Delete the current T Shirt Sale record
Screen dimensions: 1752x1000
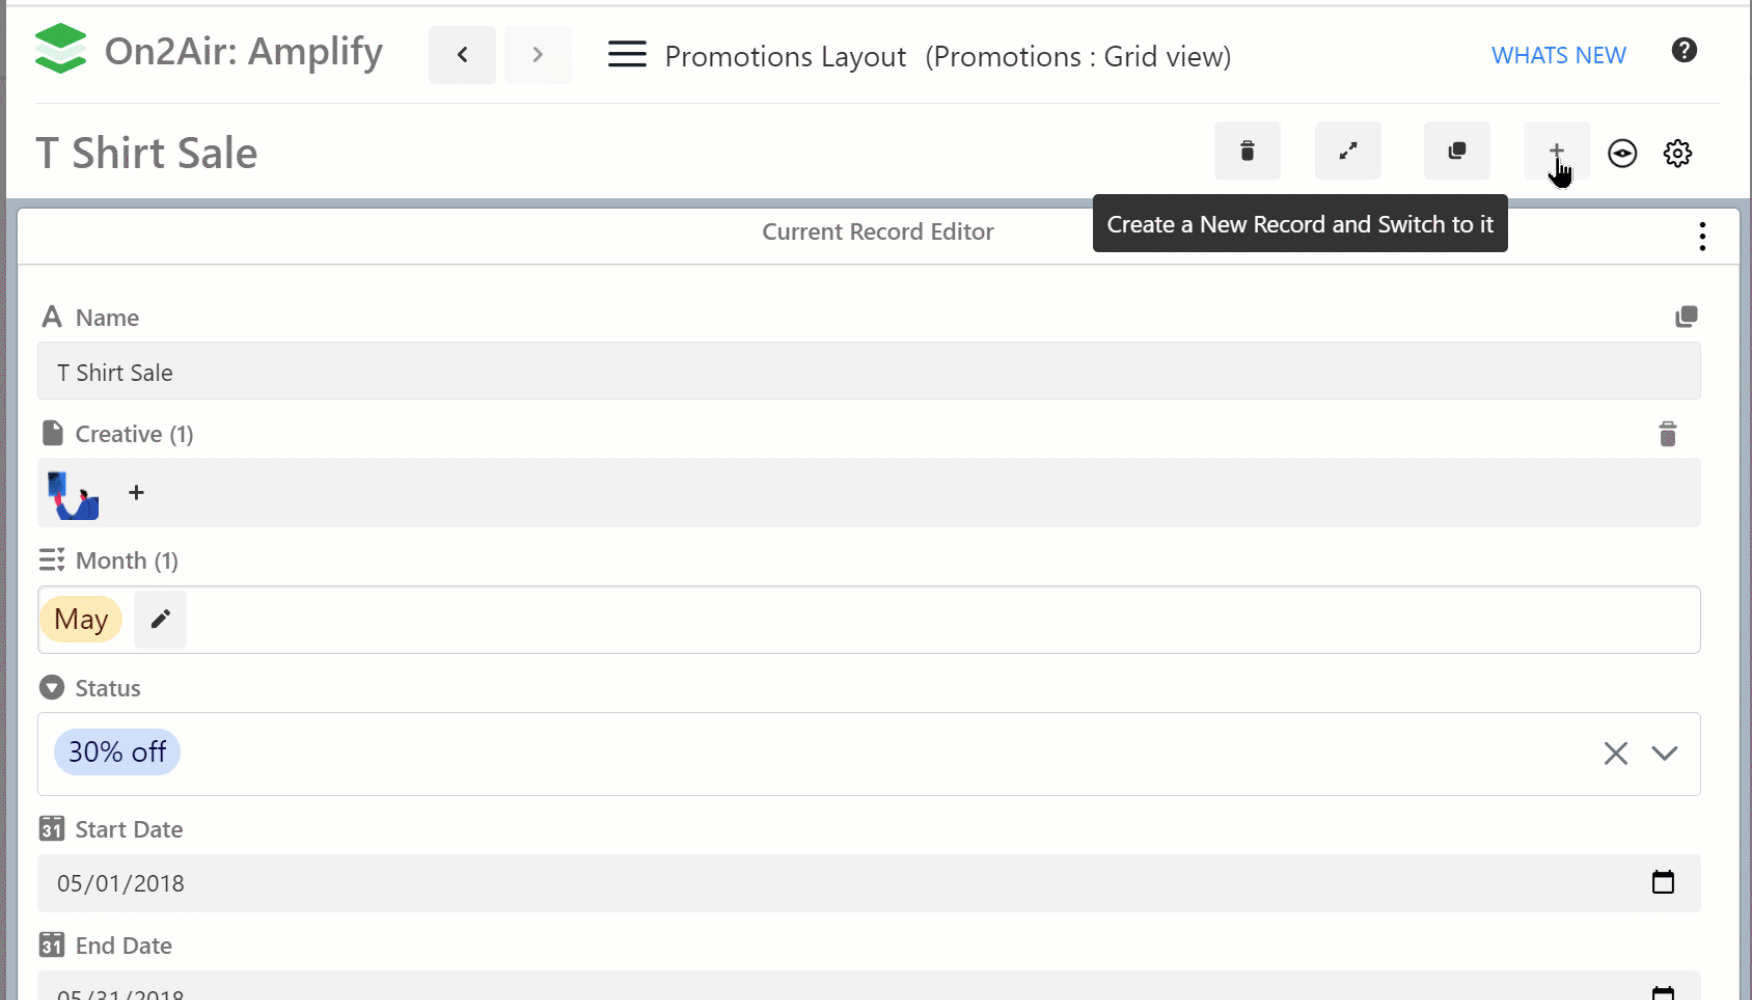click(x=1247, y=151)
